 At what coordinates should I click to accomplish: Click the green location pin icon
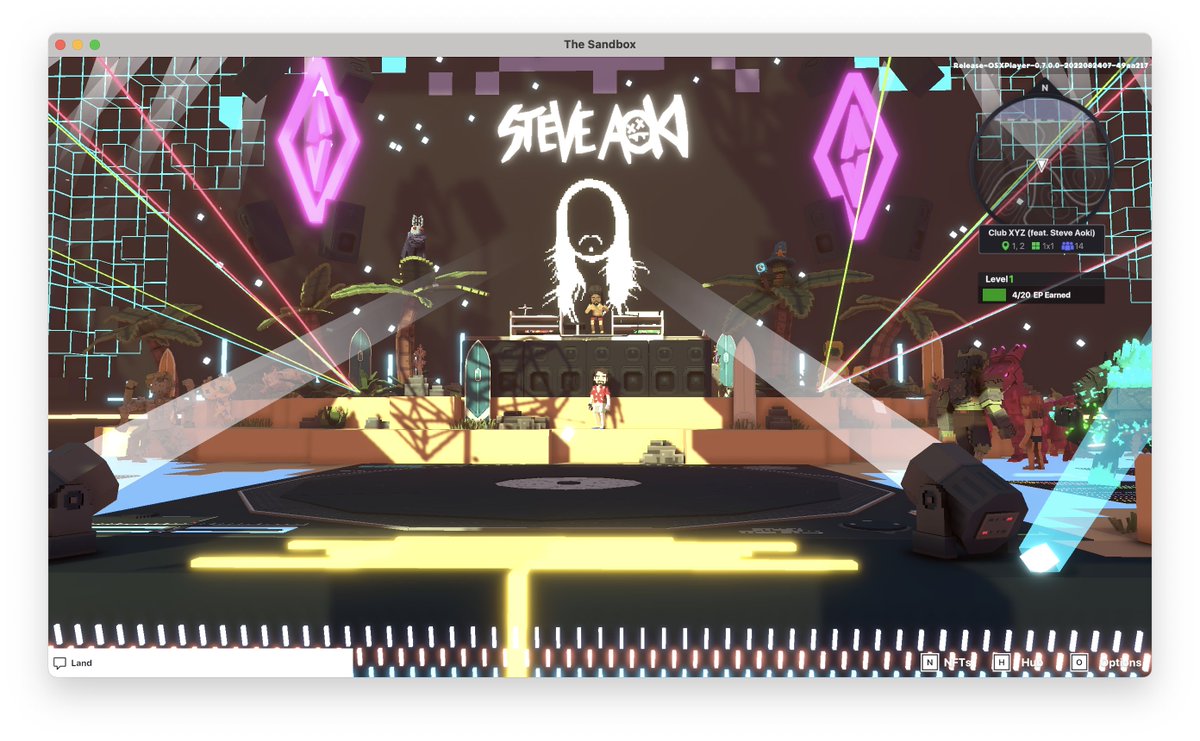(x=1005, y=246)
